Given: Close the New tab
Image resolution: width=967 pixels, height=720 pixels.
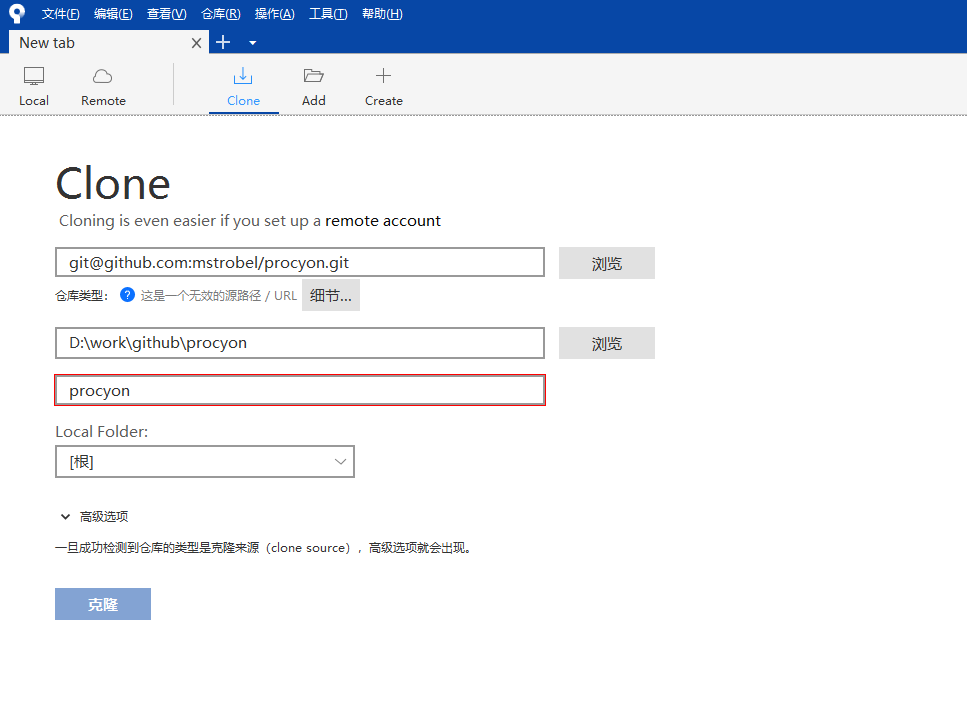Looking at the screenshot, I should [x=197, y=43].
